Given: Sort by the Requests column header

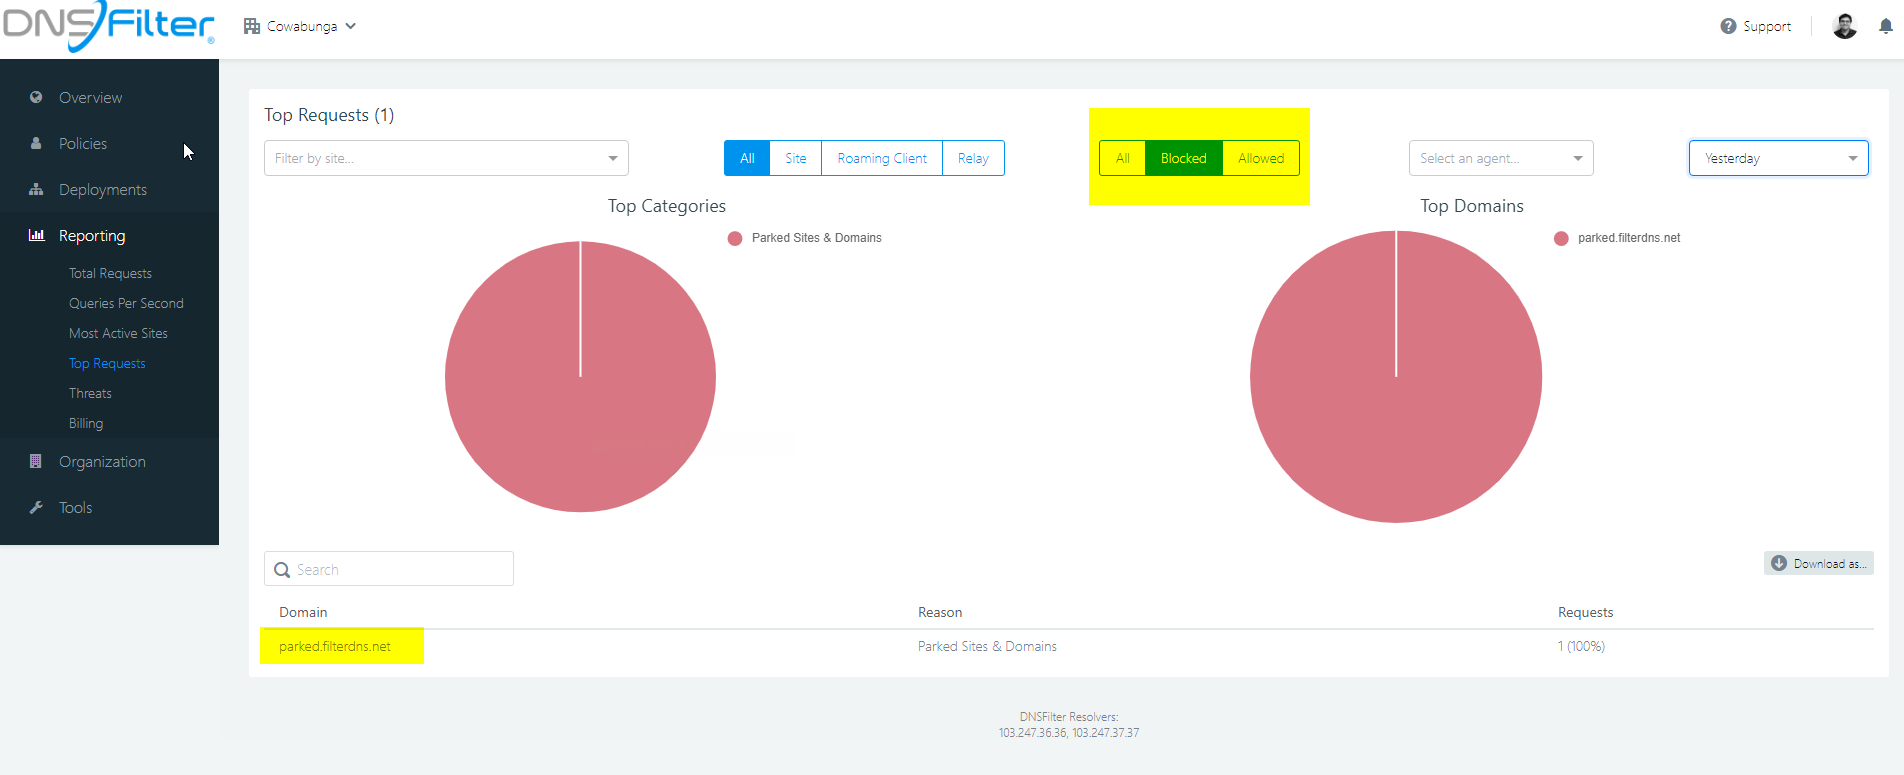Looking at the screenshot, I should pyautogui.click(x=1585, y=612).
